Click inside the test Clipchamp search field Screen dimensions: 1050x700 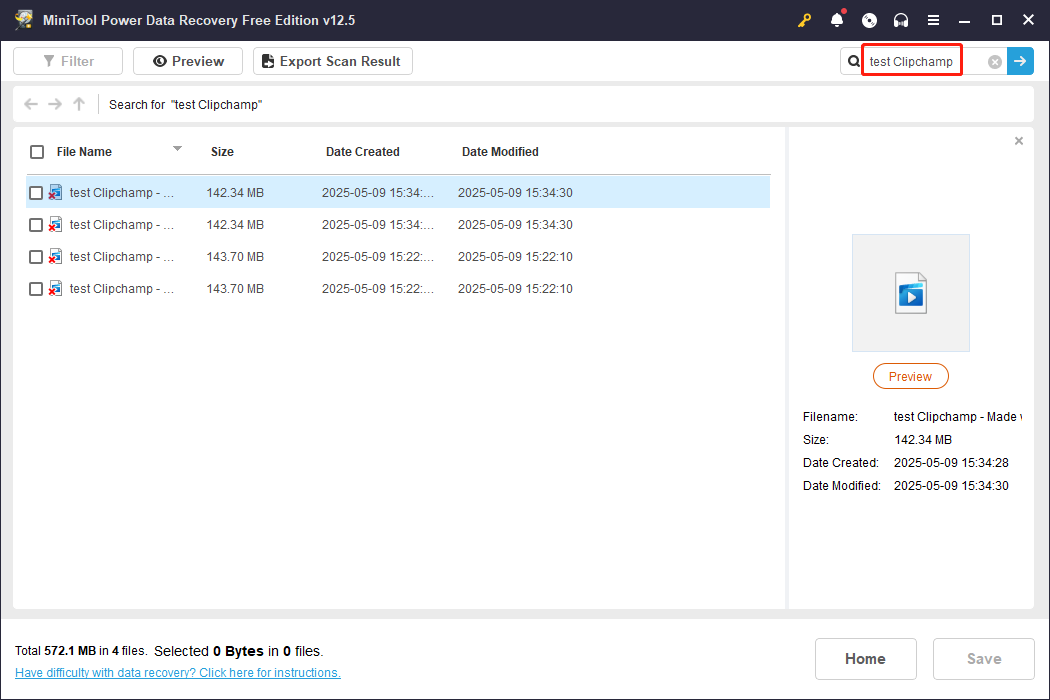911,60
